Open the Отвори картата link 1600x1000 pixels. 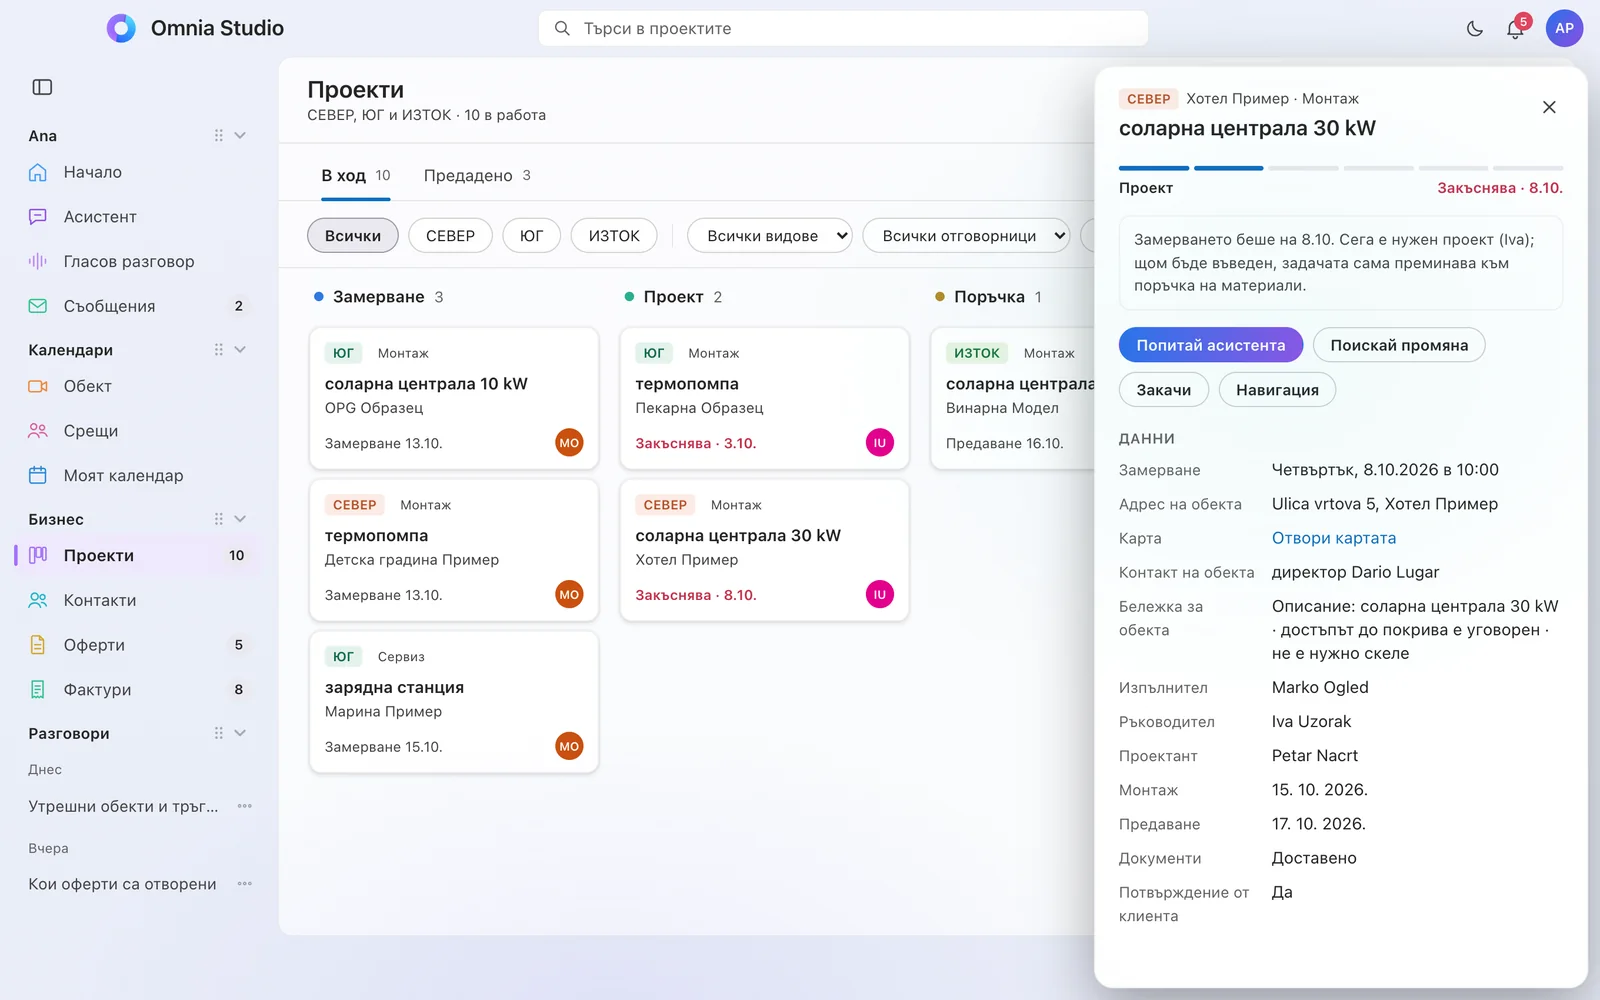pos(1333,538)
